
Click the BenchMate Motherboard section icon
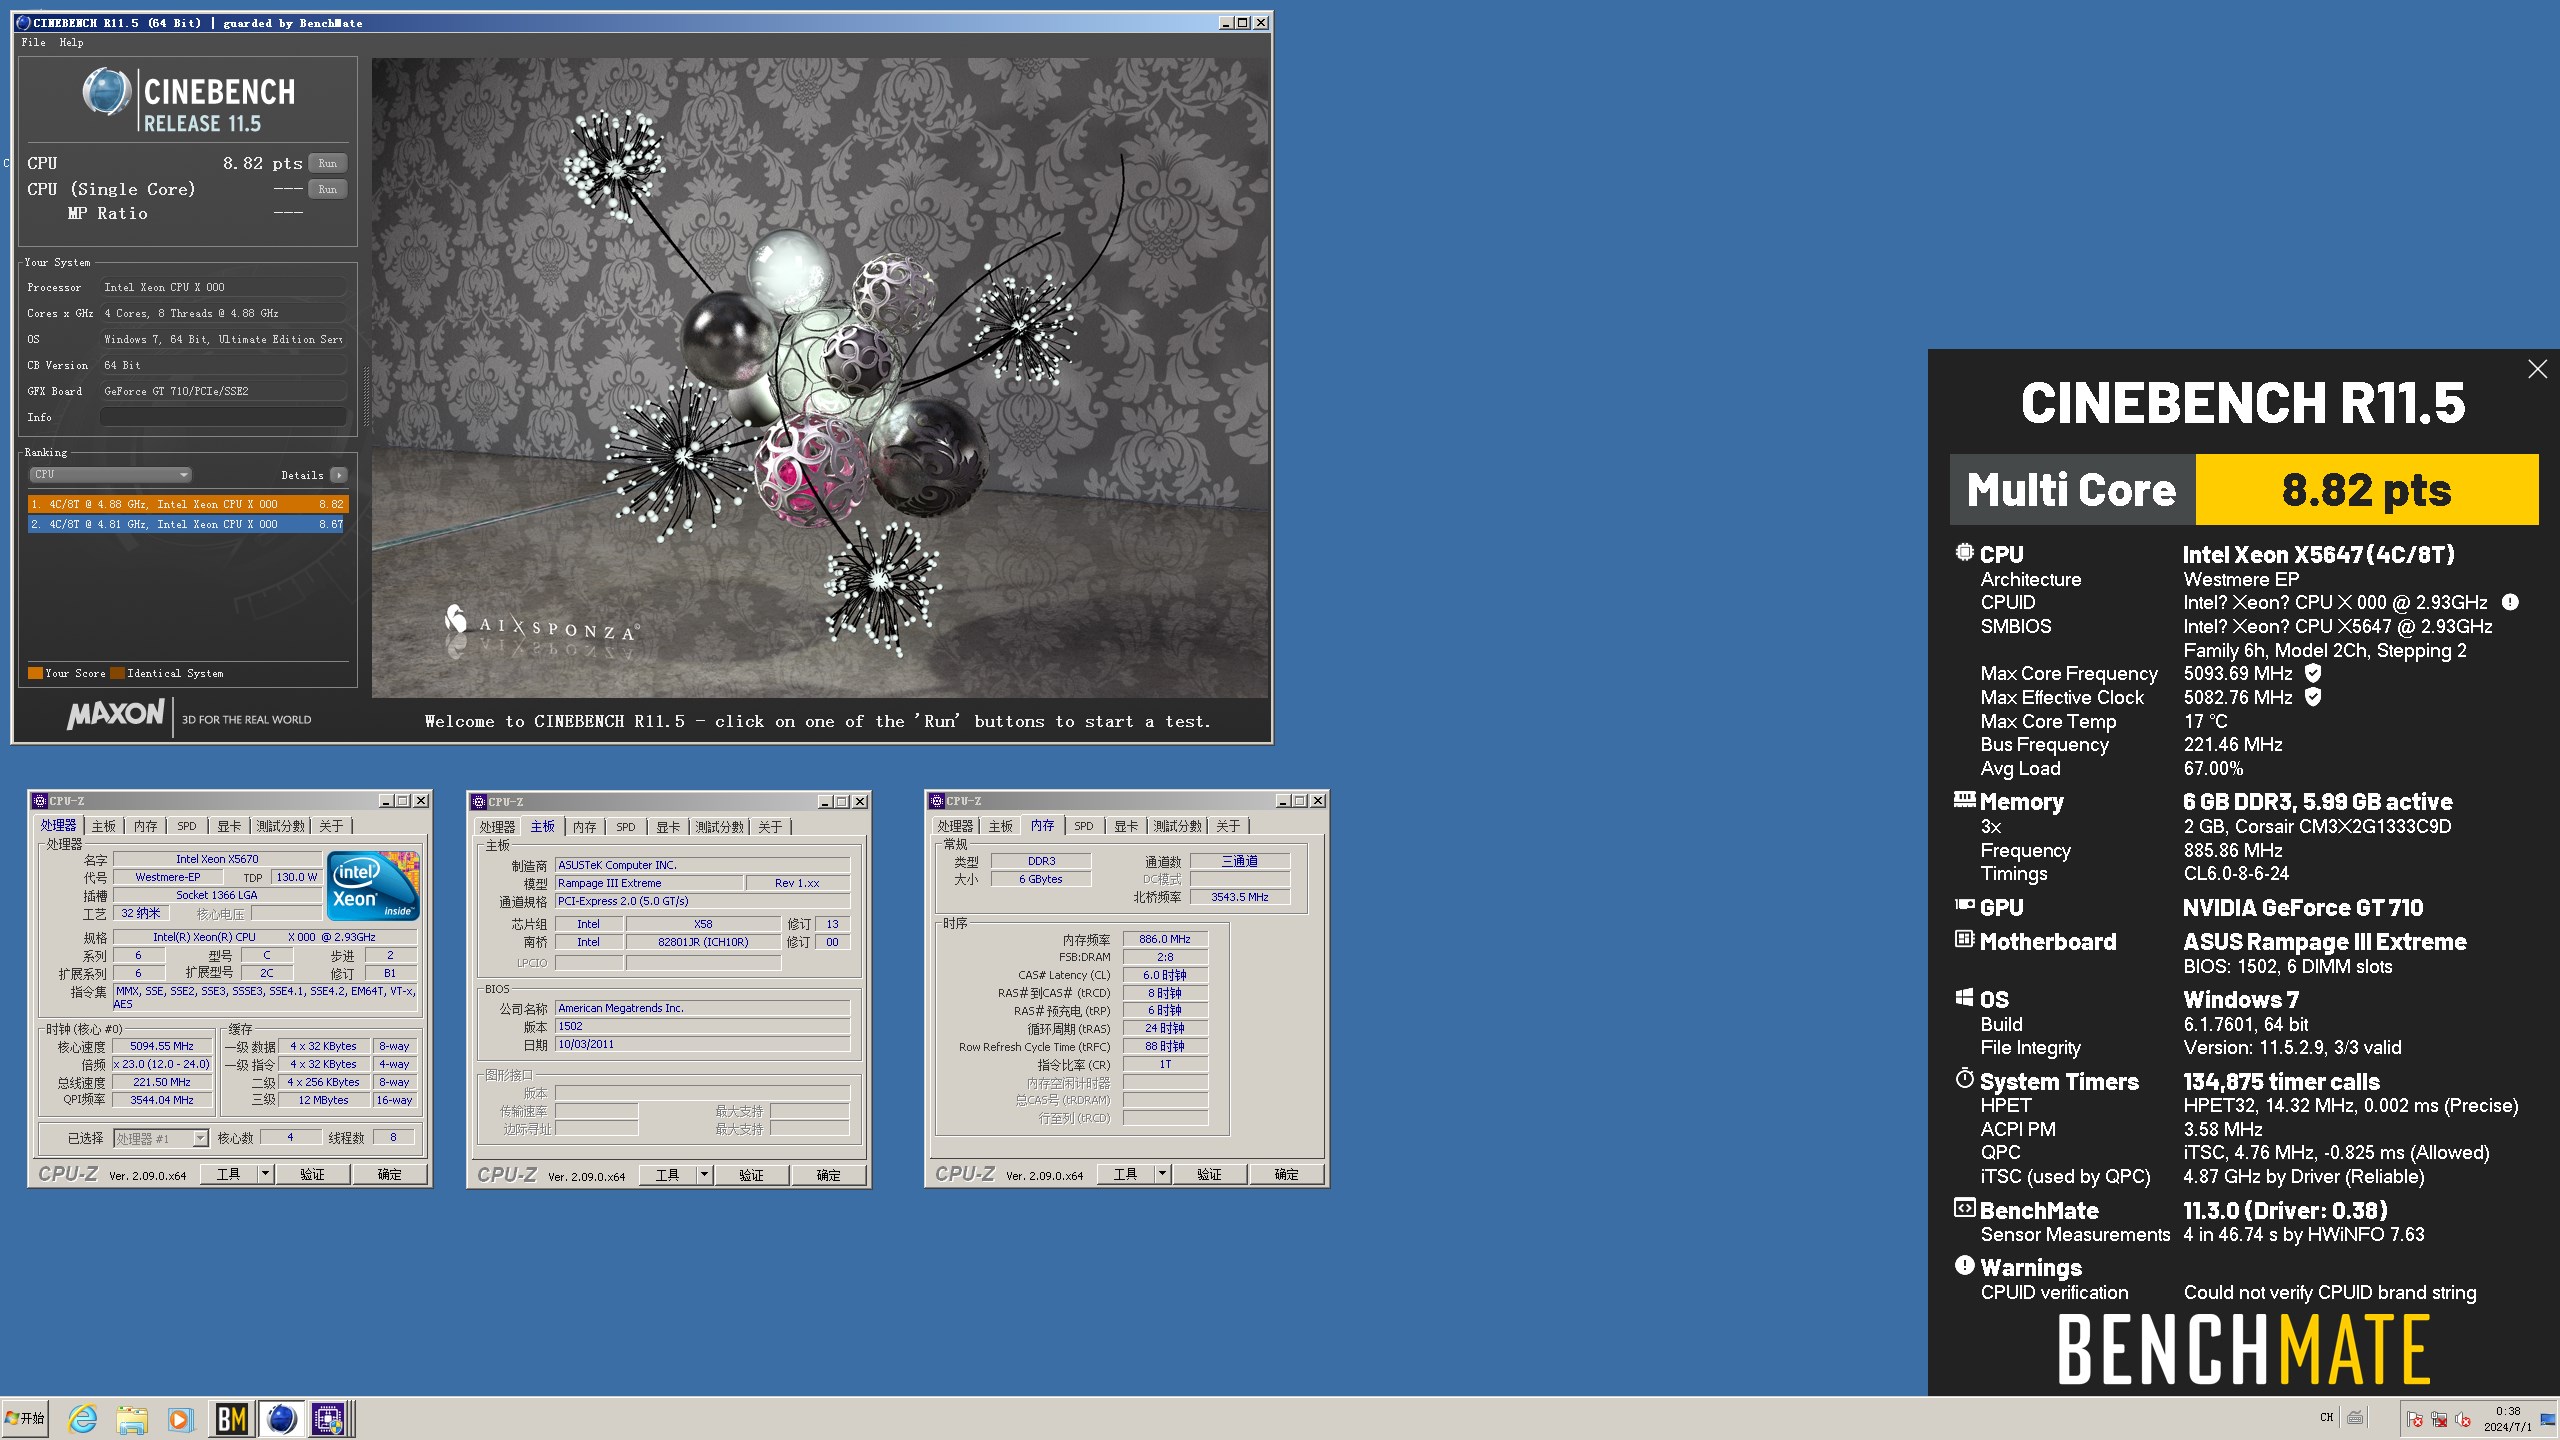point(1964,939)
